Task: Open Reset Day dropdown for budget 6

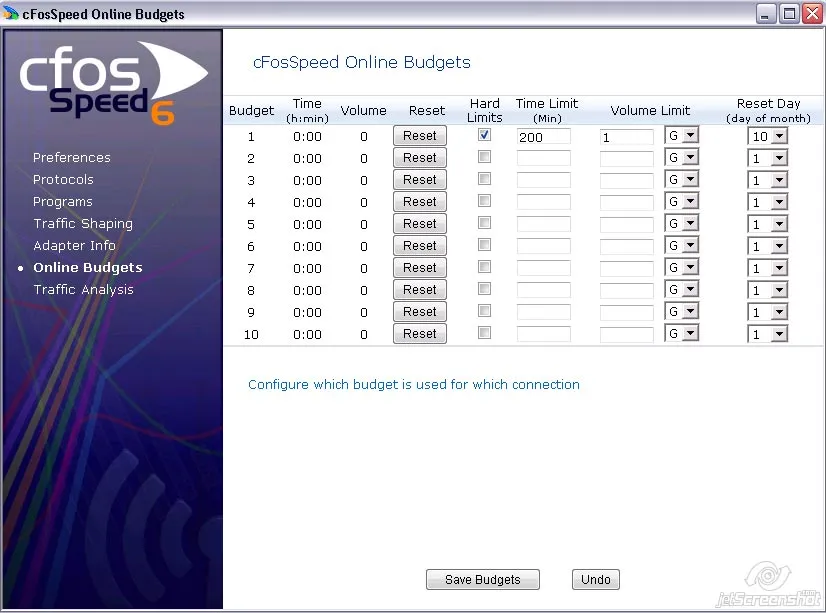Action: pos(768,246)
